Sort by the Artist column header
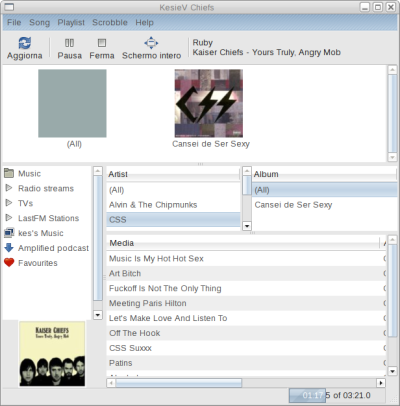 point(173,174)
